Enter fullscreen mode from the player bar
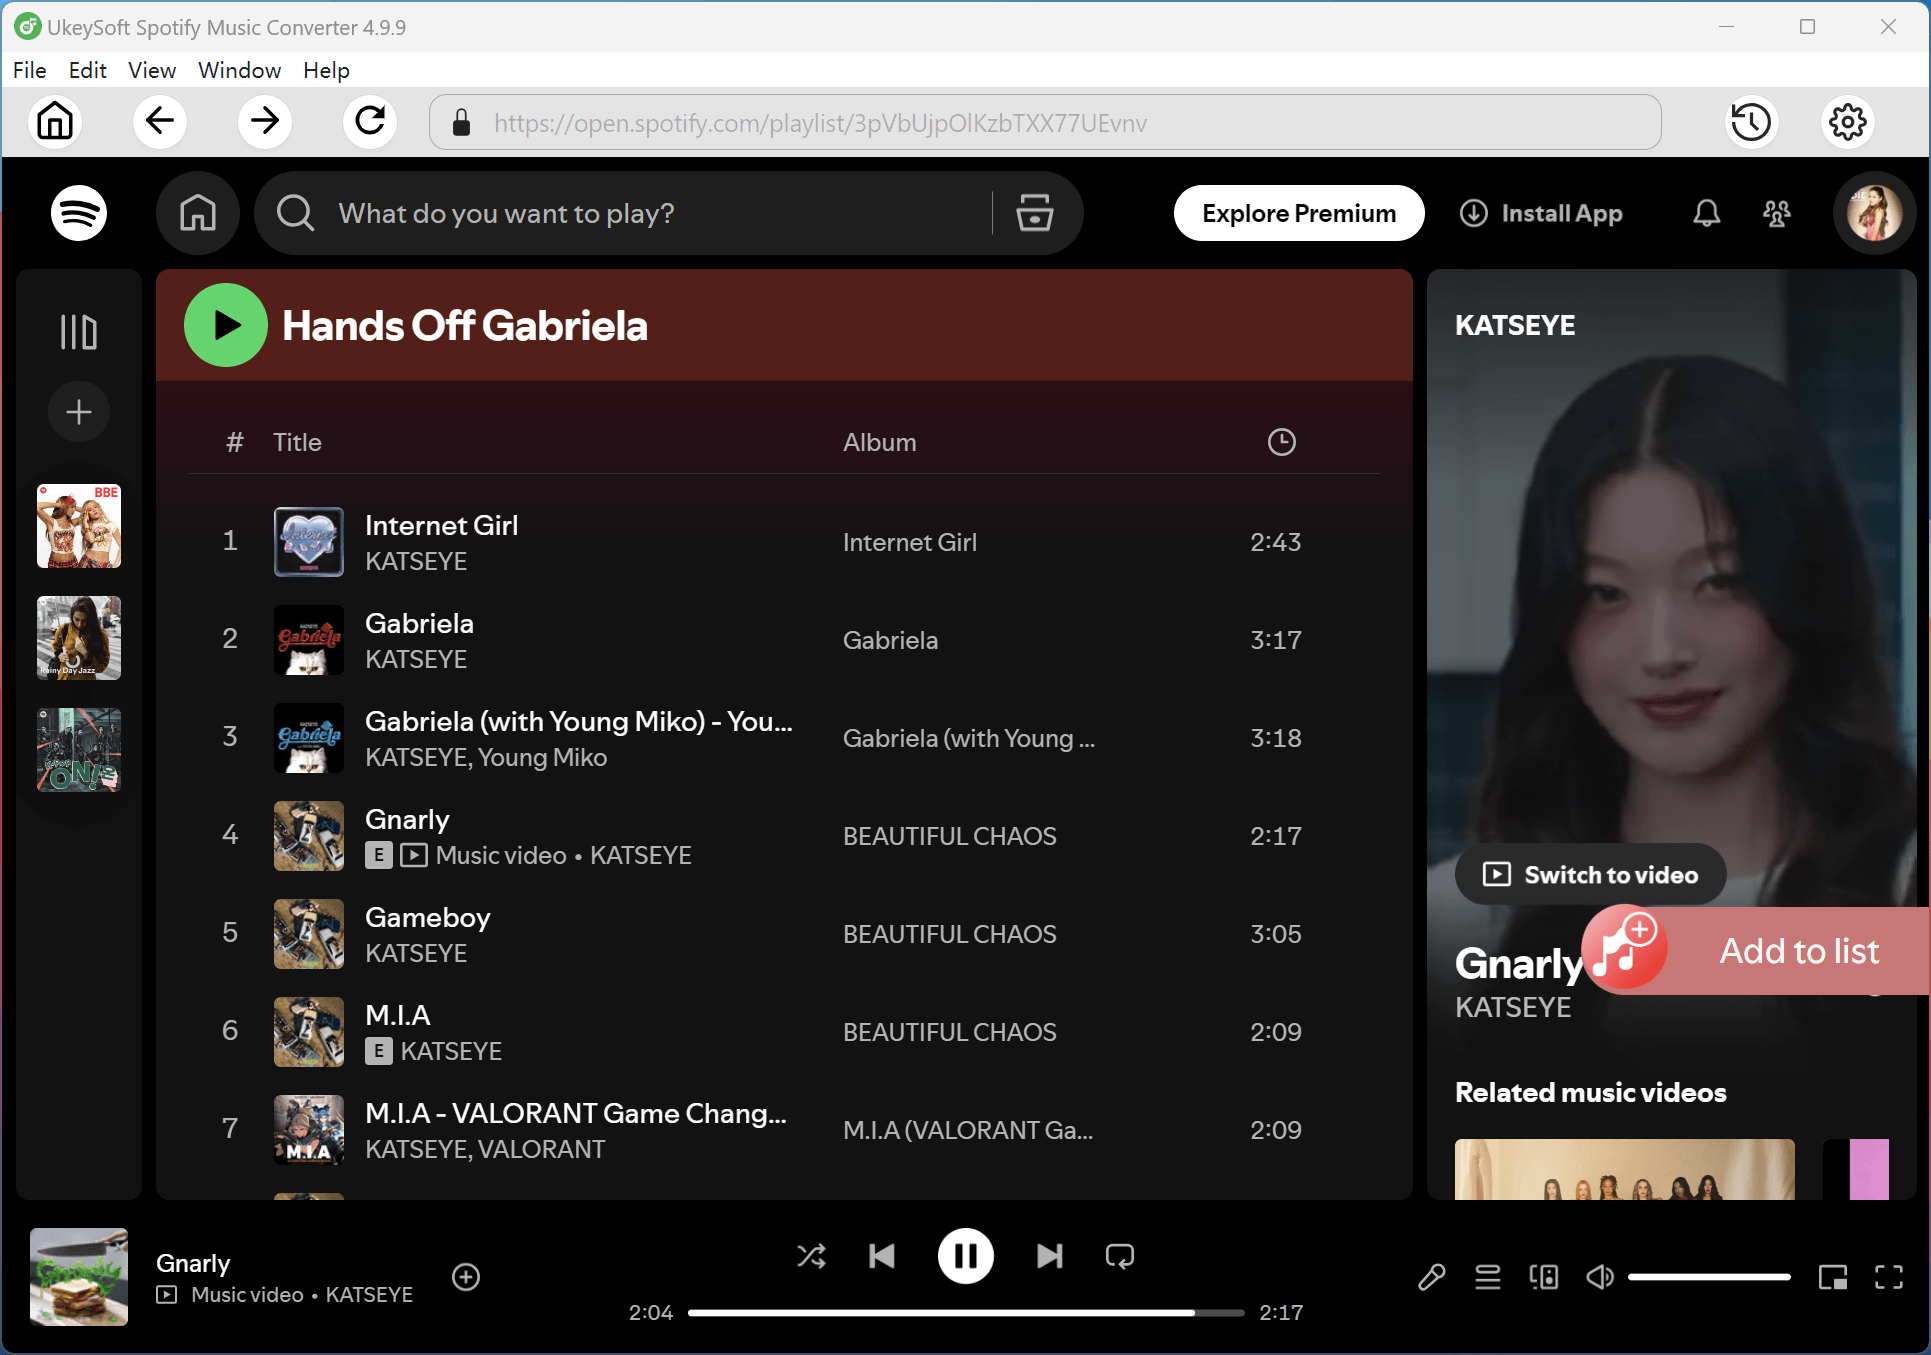This screenshot has width=1931, height=1355. [1891, 1277]
